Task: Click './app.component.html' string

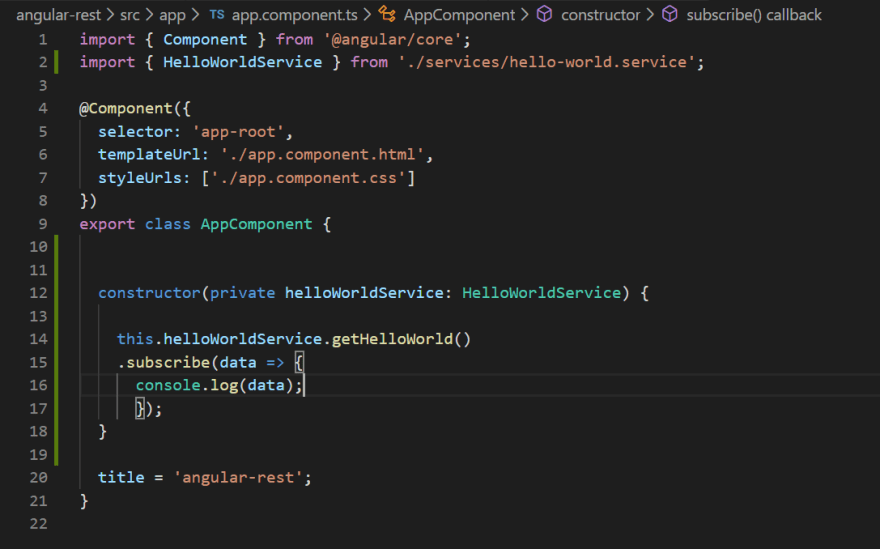Action: tap(322, 154)
